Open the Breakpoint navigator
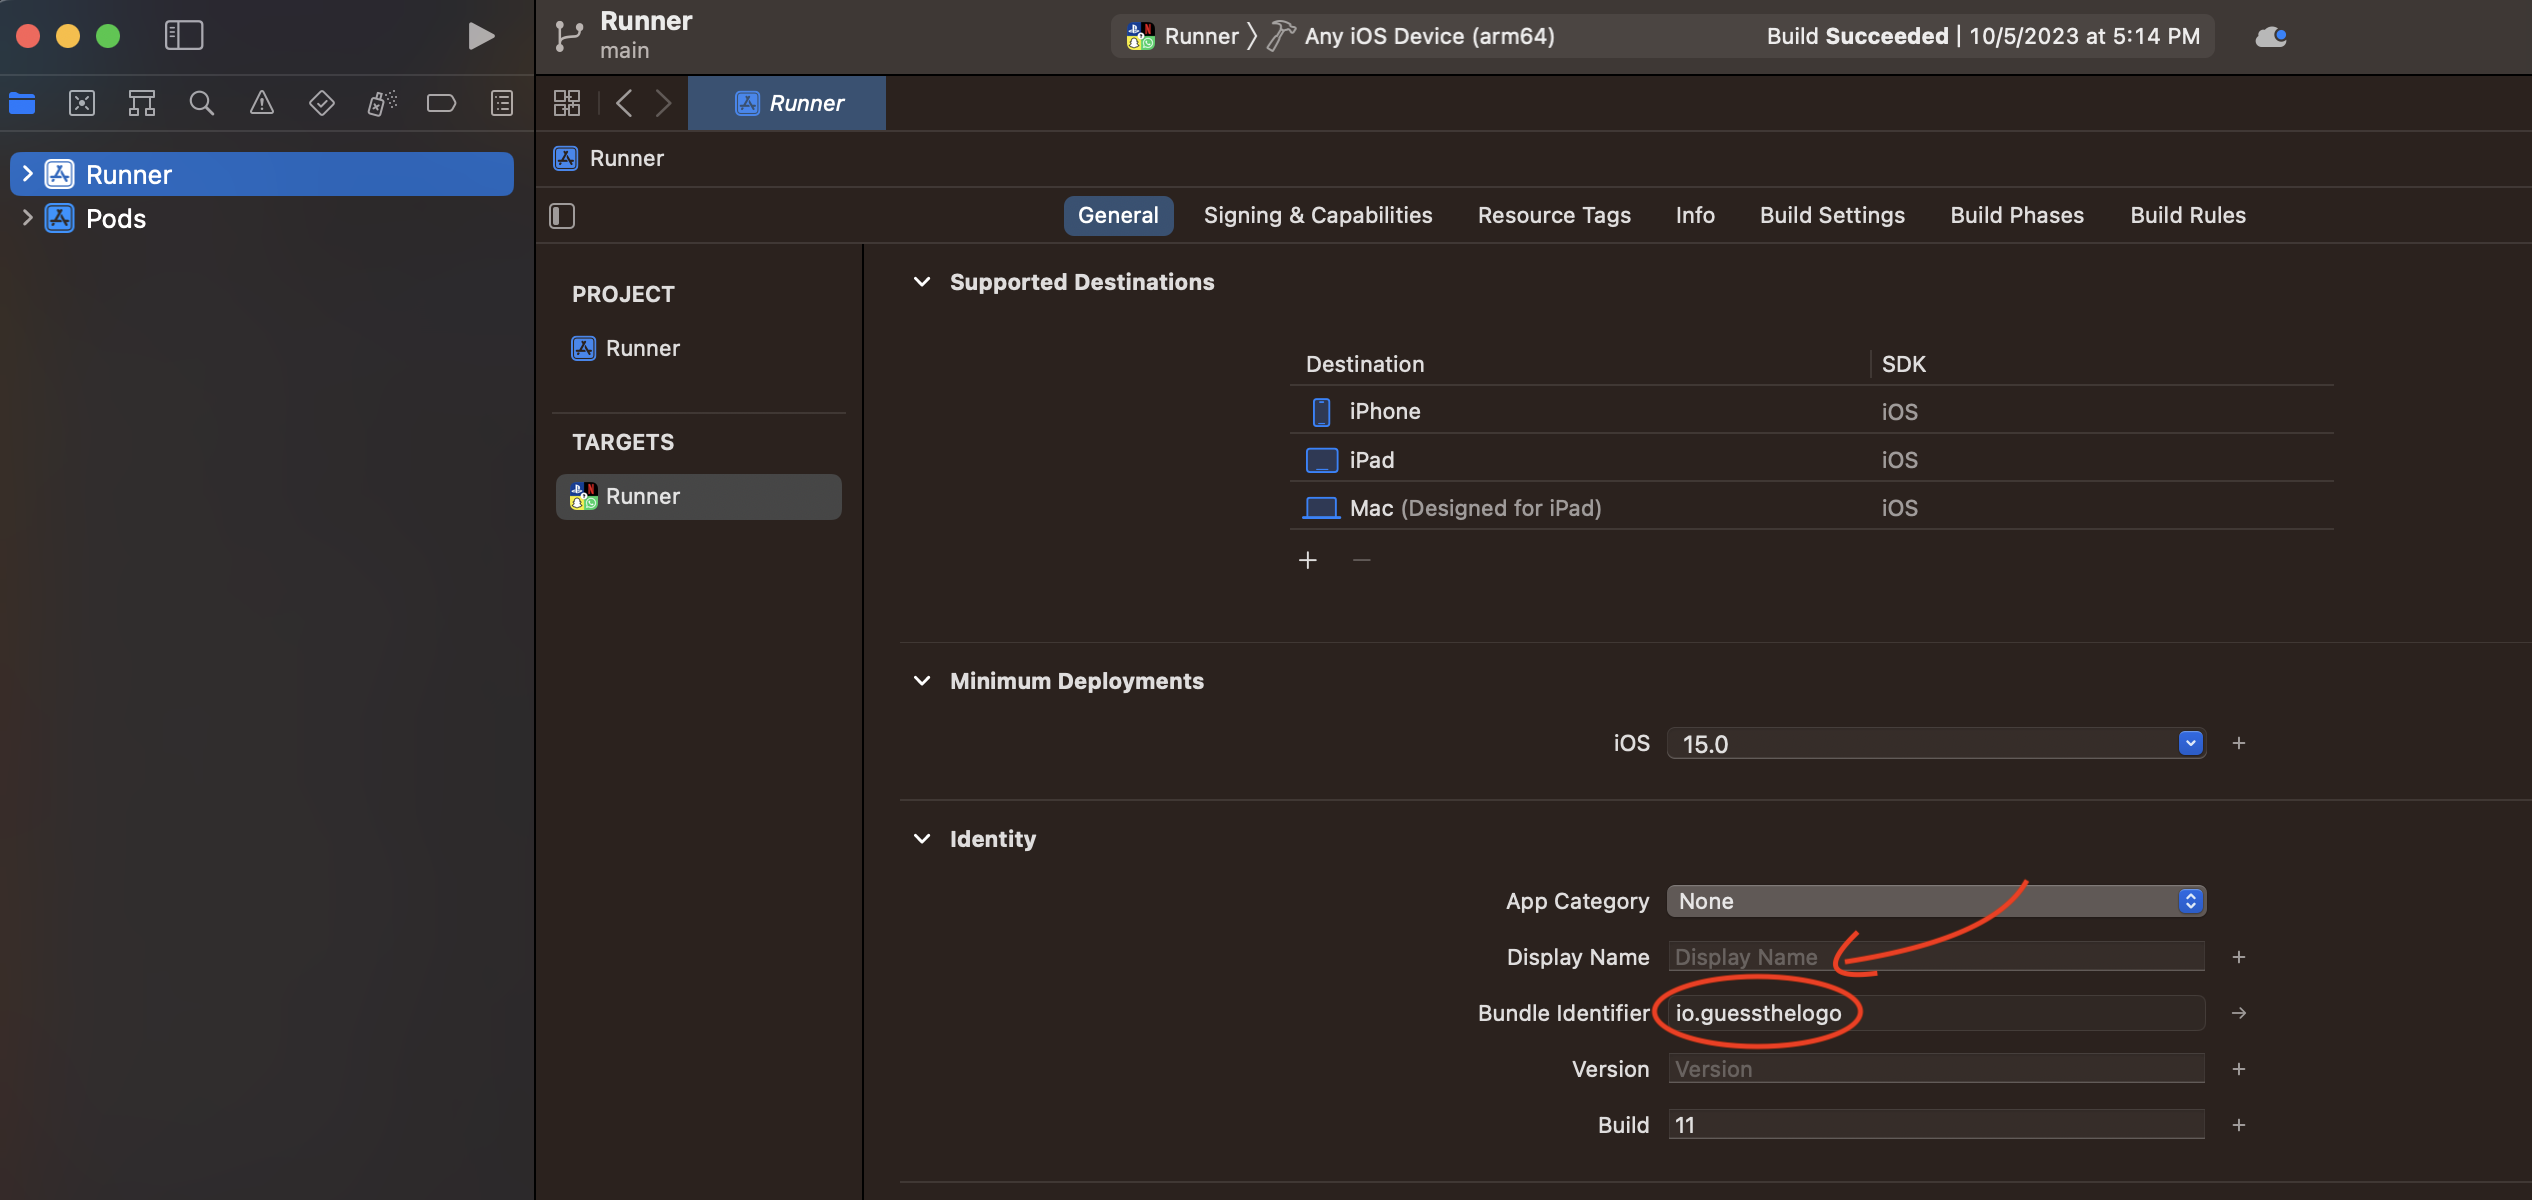This screenshot has width=2532, height=1200. pos(441,103)
